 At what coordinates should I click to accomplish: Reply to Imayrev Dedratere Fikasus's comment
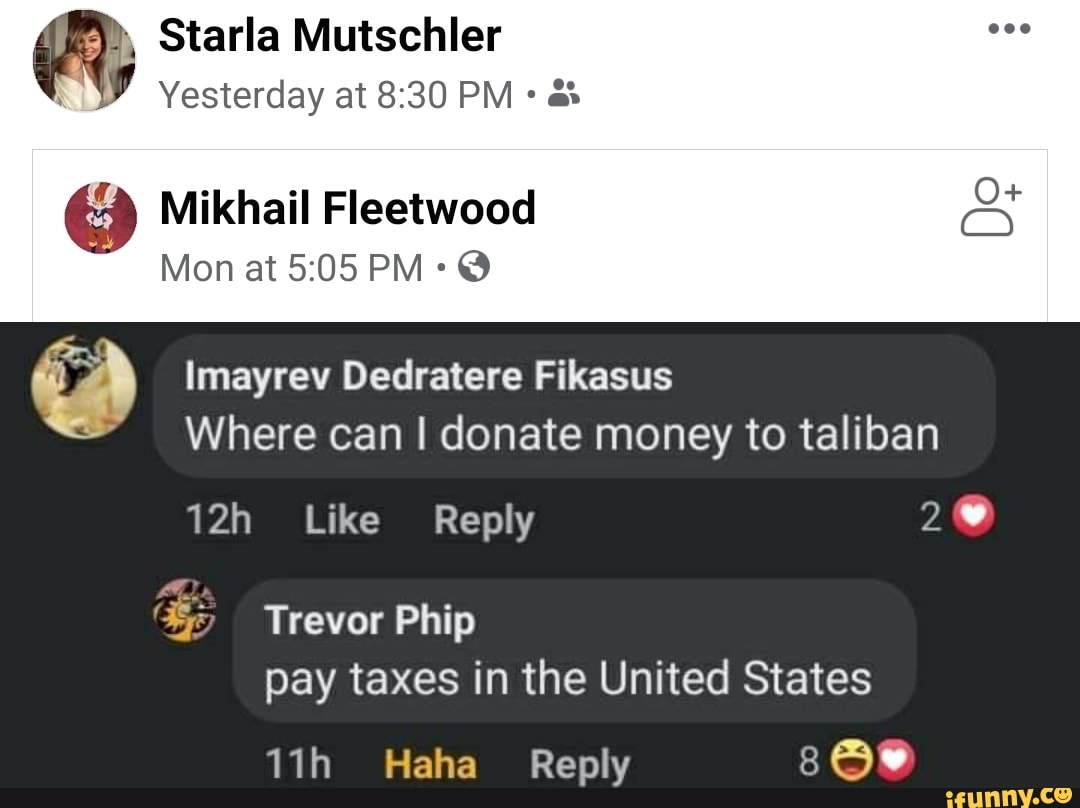coord(483,519)
